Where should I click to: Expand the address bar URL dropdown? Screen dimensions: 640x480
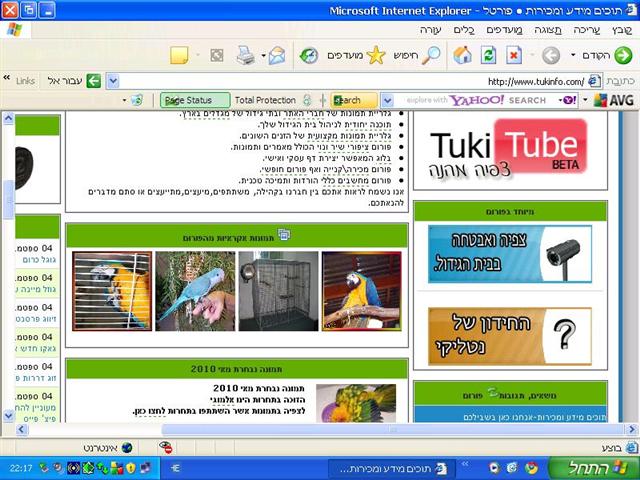pyautogui.click(x=113, y=81)
